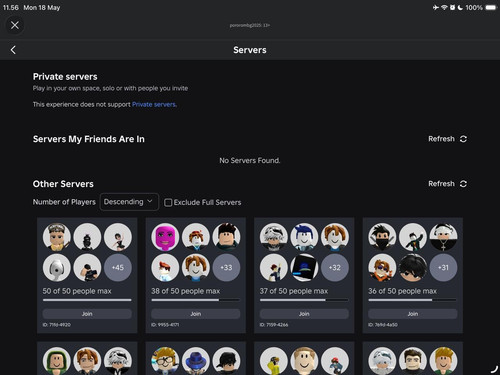500x375 pixels.
Task: Click the Other Servers heading
Action: pos(63,184)
